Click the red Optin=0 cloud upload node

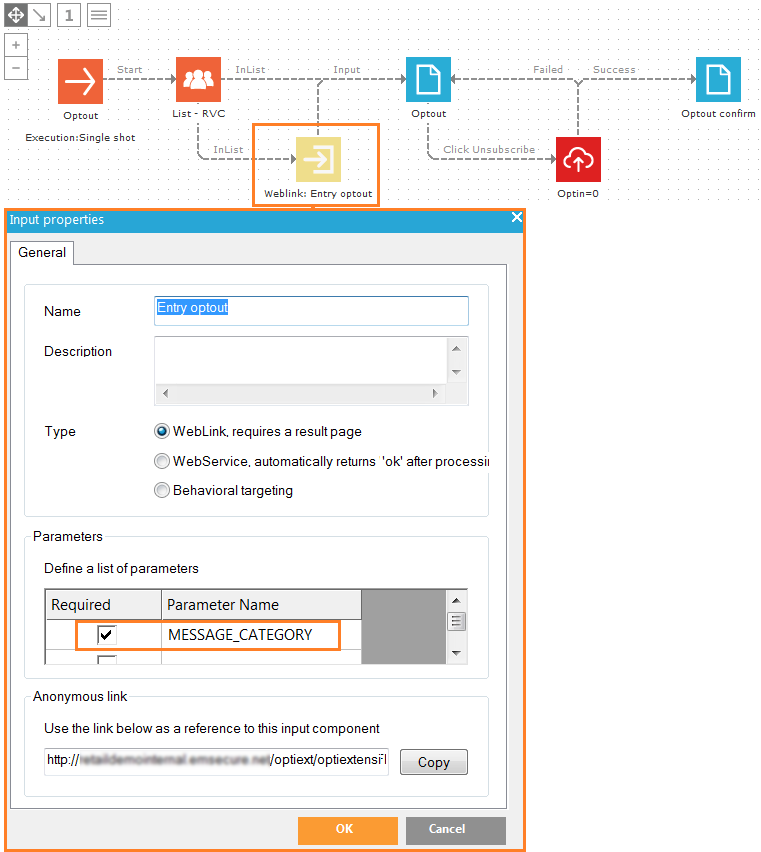click(578, 159)
